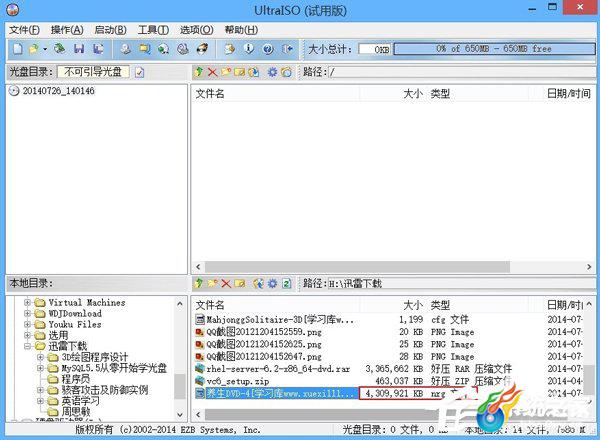Expand the 选用 folder node

coord(27,335)
